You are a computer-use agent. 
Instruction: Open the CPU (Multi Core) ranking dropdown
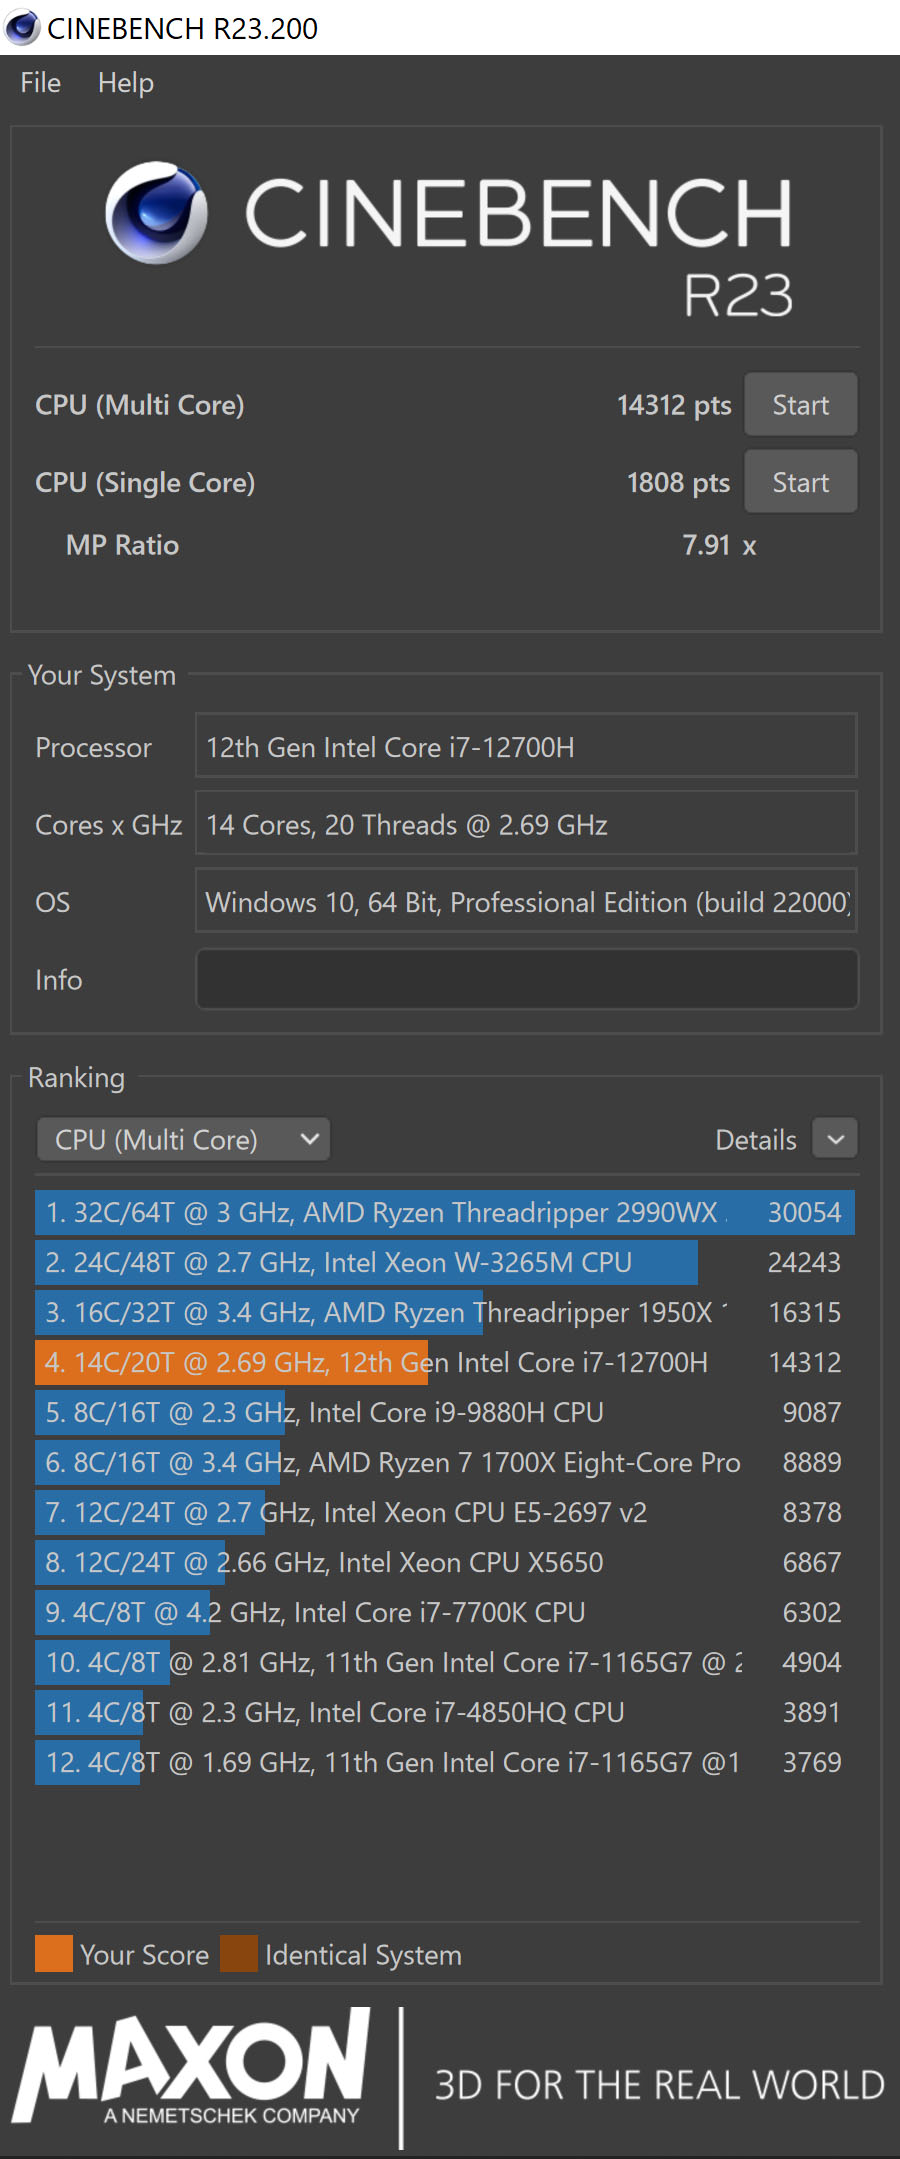(x=184, y=1140)
